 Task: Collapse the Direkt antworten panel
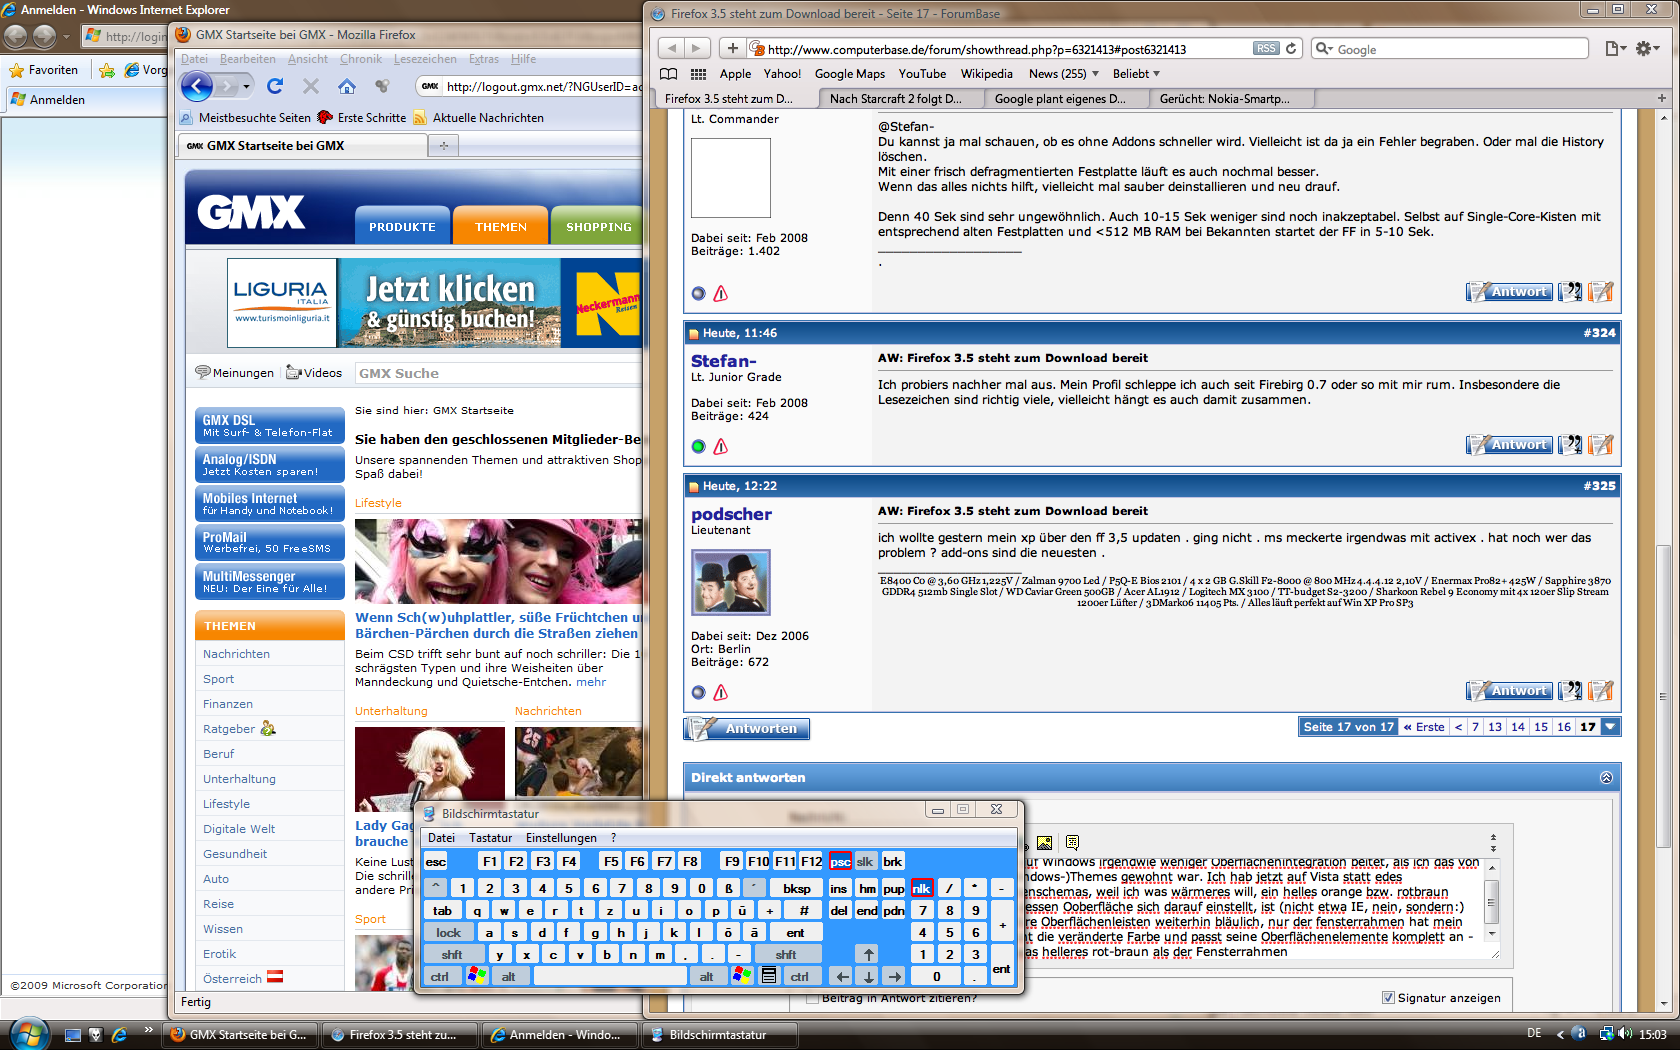pyautogui.click(x=1606, y=777)
